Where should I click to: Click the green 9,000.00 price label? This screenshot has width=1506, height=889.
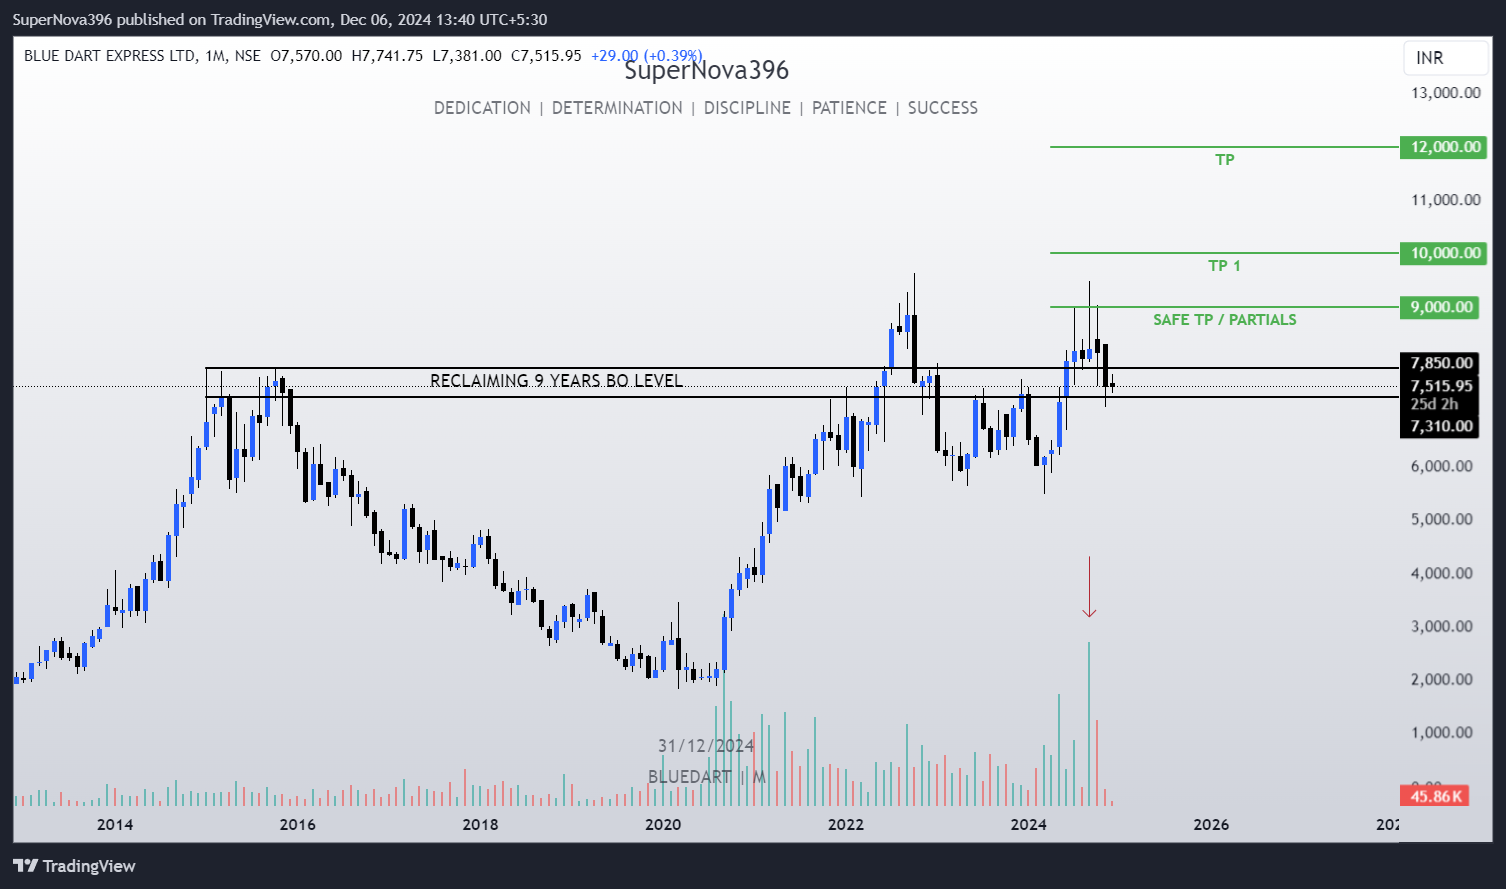pos(1441,307)
